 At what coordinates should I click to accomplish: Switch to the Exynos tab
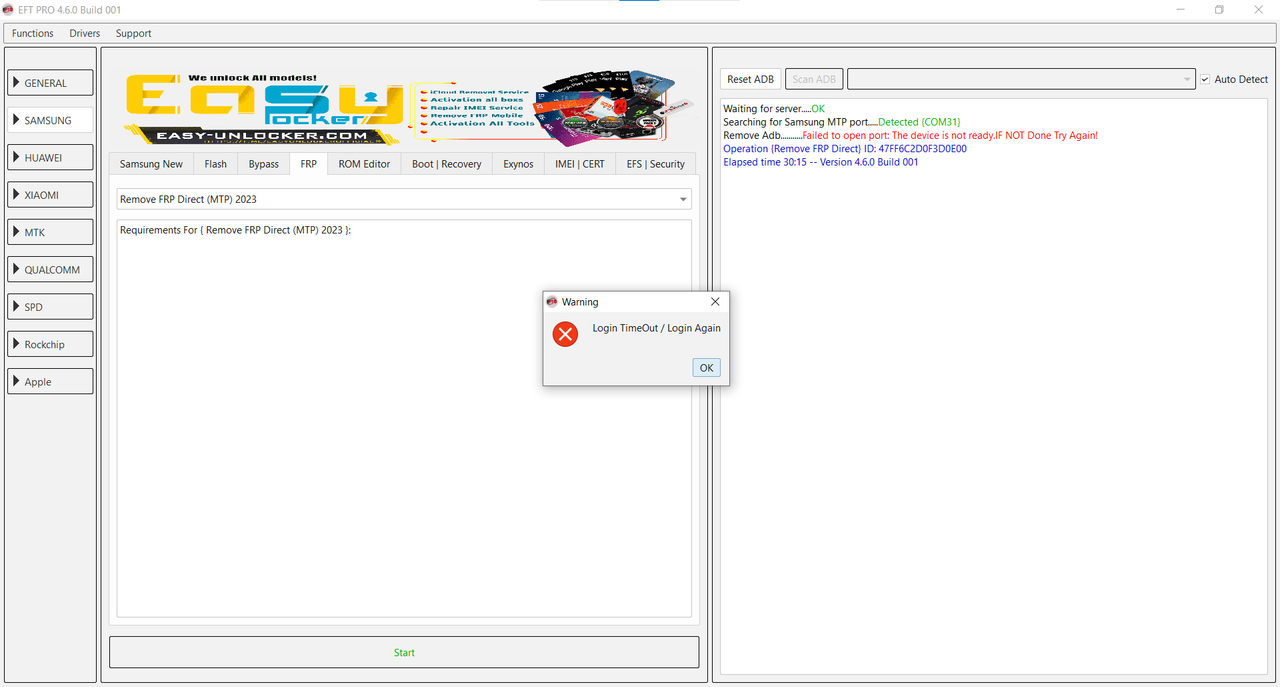[x=518, y=164]
